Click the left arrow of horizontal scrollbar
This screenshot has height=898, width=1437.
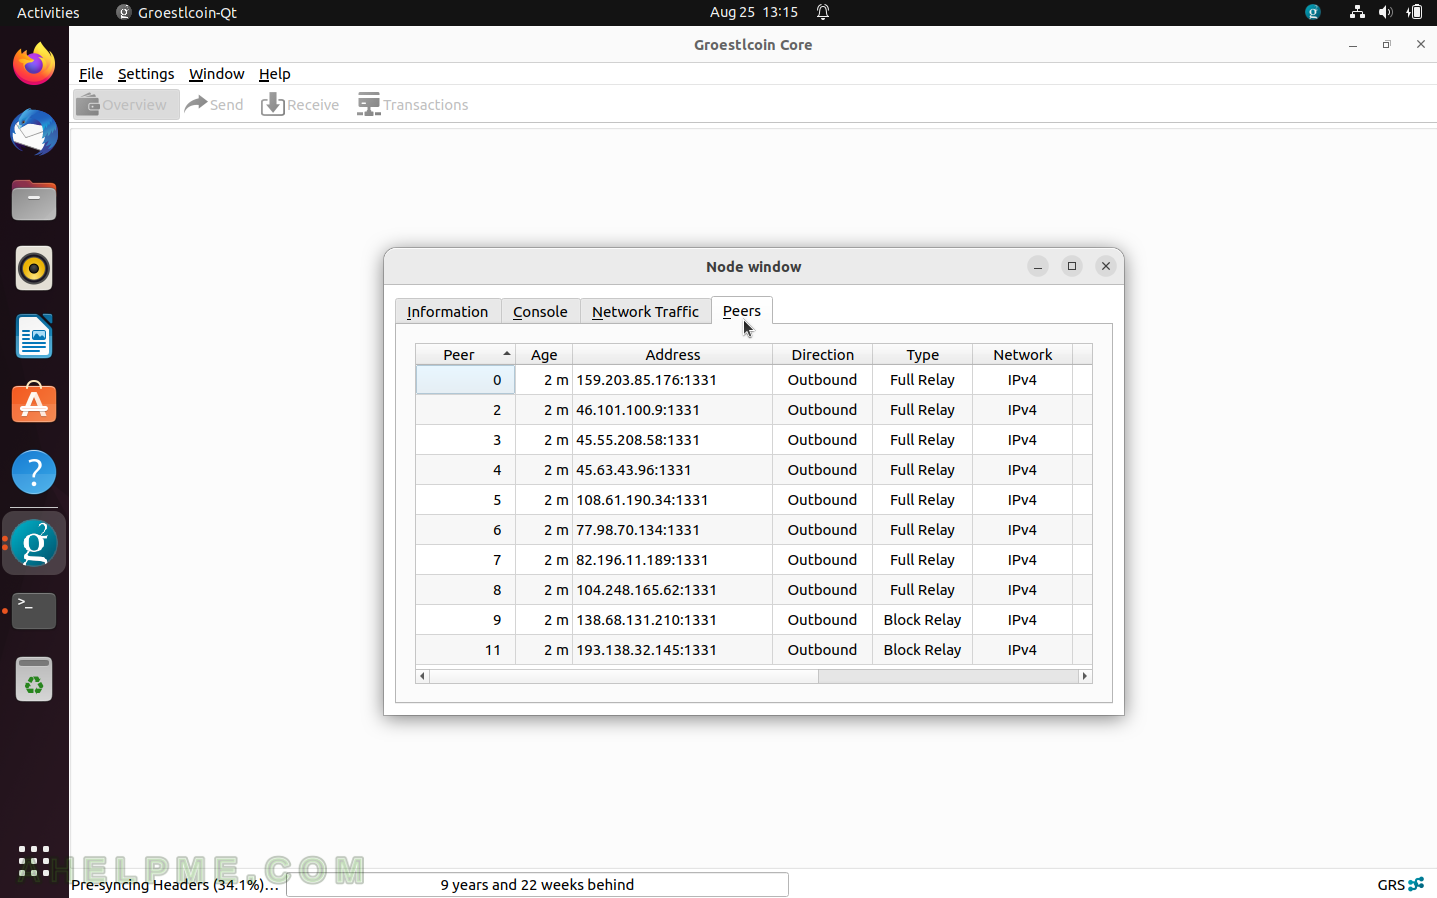point(422,676)
